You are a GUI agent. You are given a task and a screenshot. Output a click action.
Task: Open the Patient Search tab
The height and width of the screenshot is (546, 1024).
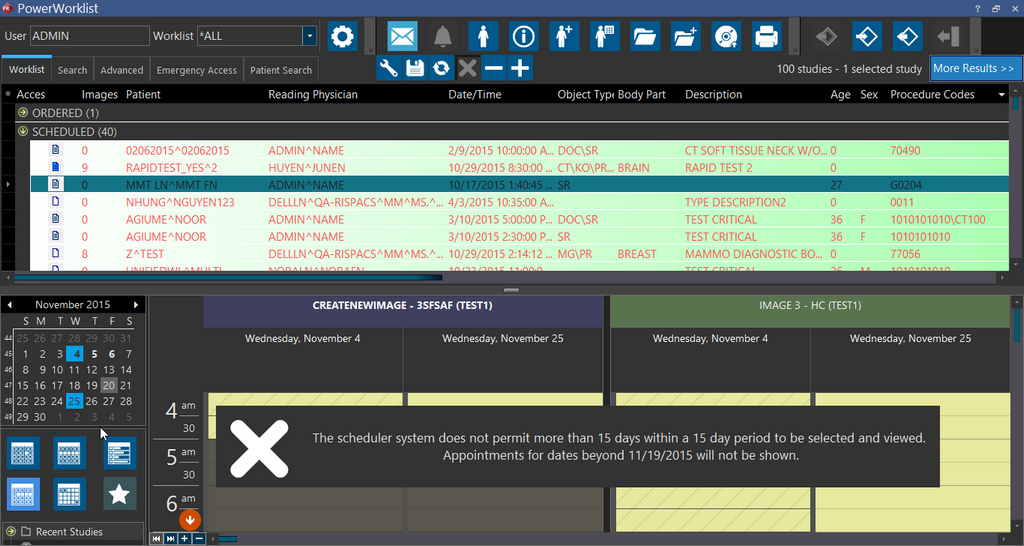pos(280,70)
